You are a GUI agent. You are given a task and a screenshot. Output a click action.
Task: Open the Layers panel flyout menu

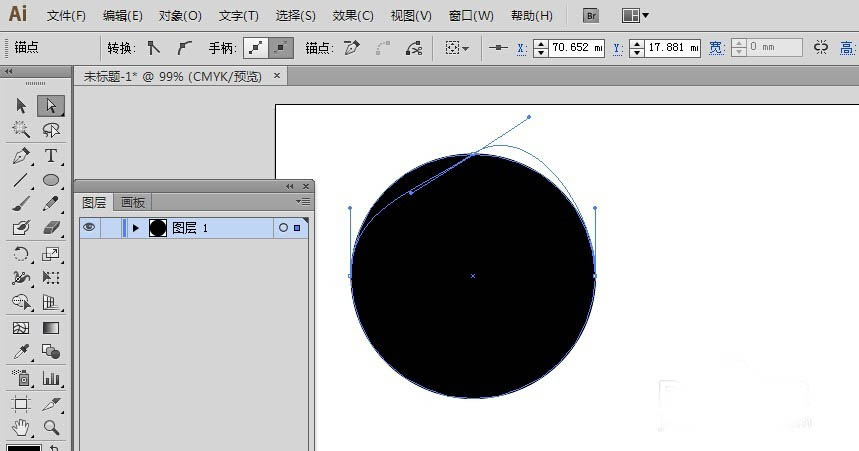coord(303,202)
